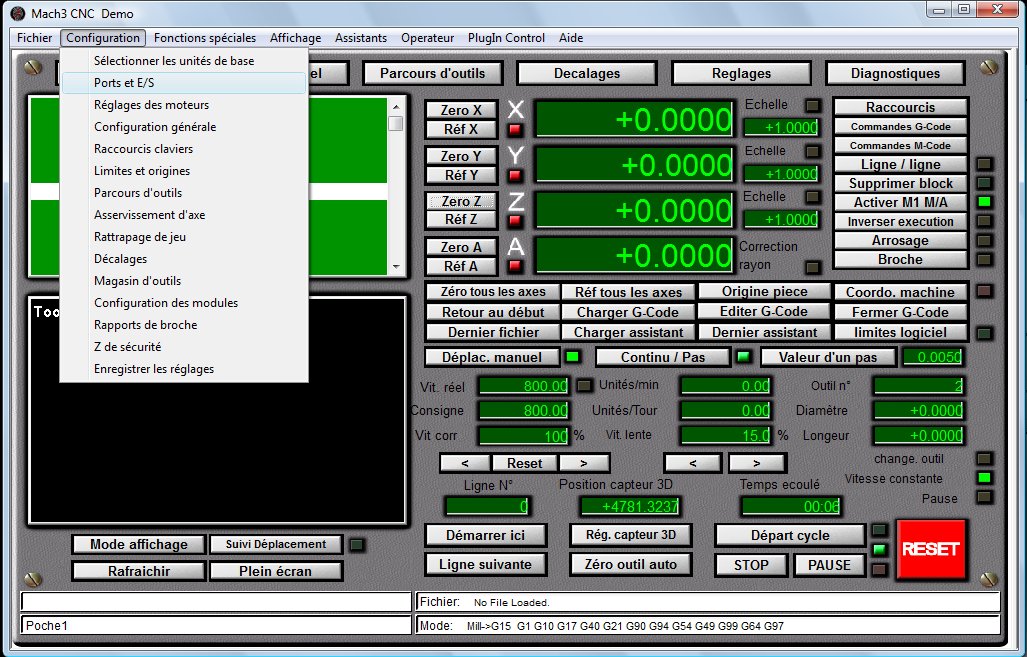This screenshot has width=1027, height=657.
Task: Toggle the X axis reference LED
Action: pos(515,130)
